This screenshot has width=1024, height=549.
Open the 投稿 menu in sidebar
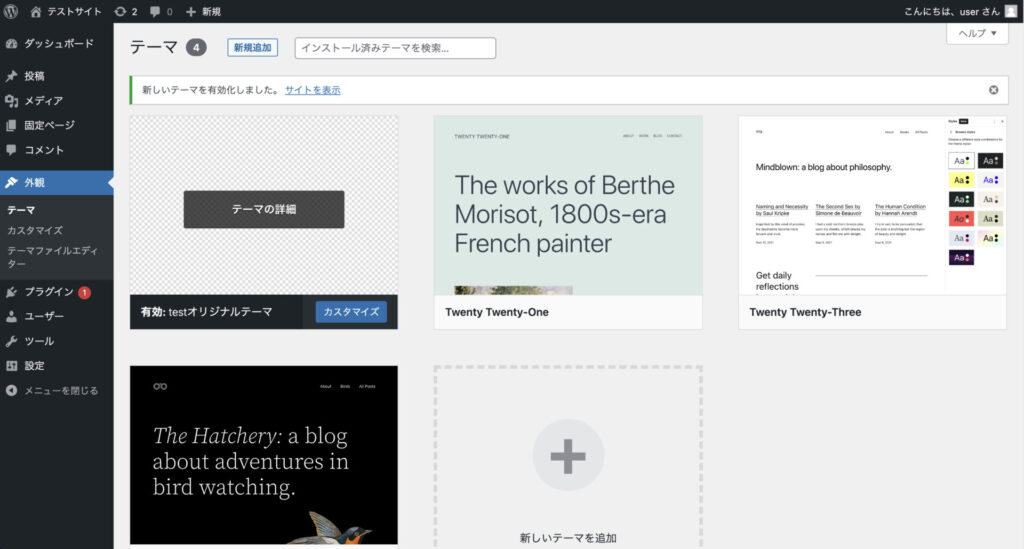34,76
